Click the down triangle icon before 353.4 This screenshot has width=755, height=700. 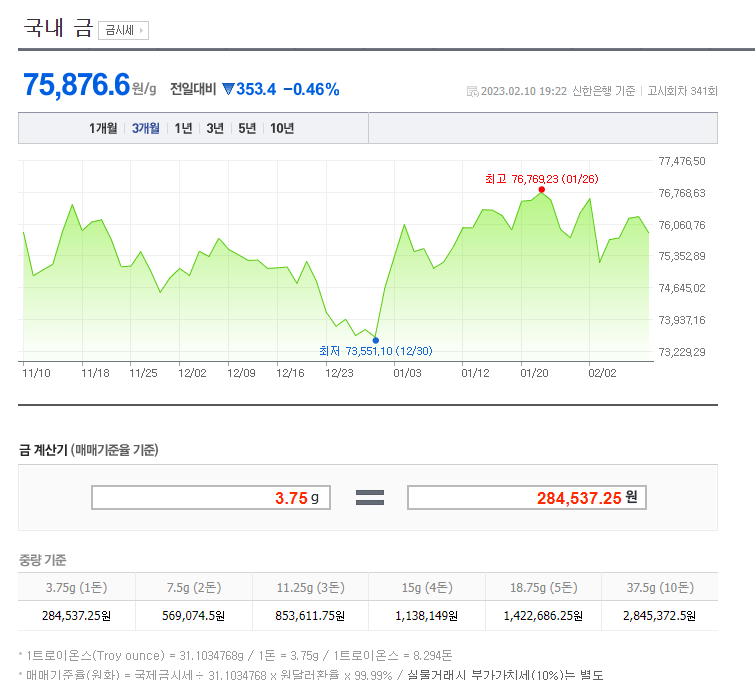pyautogui.click(x=228, y=89)
